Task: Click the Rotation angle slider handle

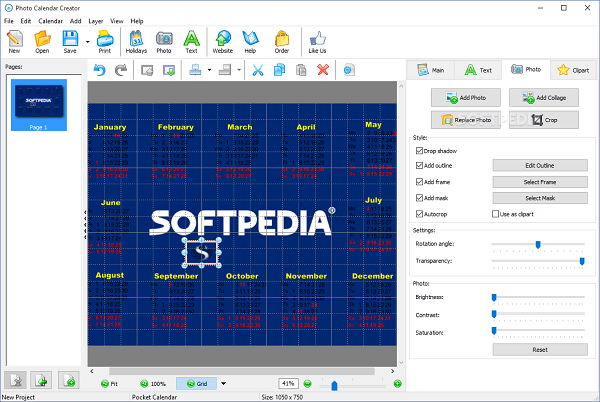Action: [x=538, y=244]
